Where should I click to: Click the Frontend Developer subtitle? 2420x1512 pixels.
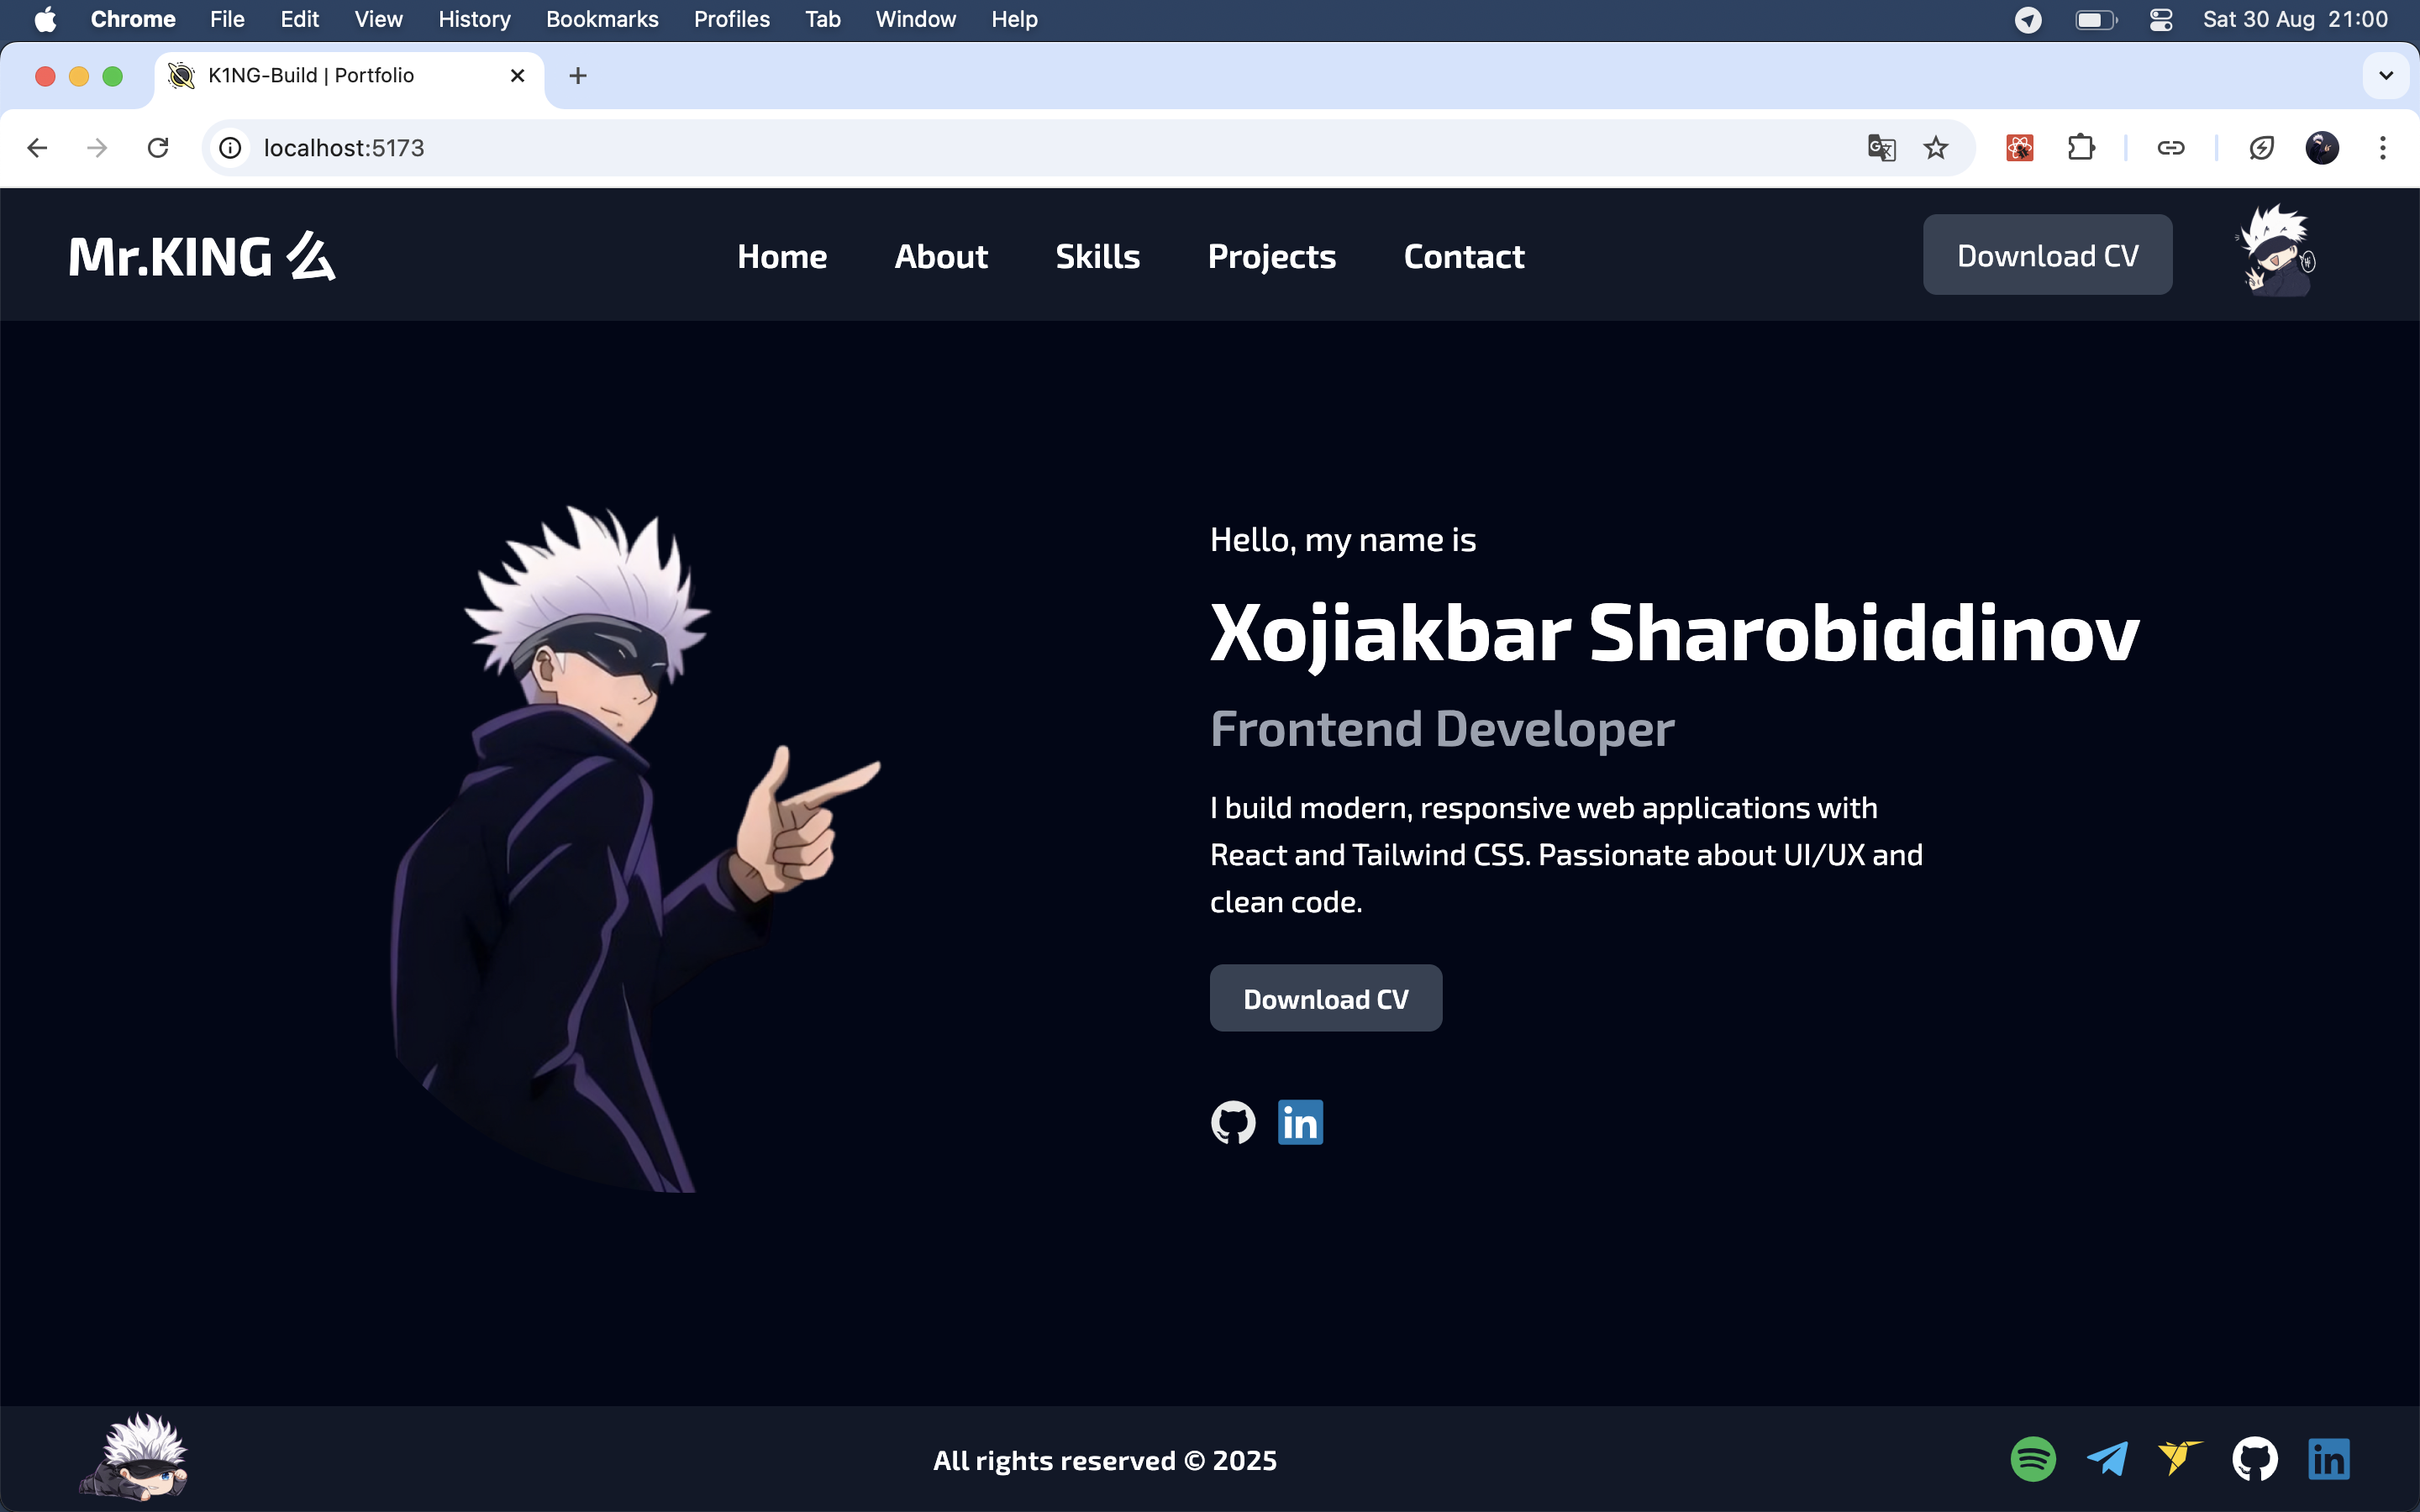[x=1442, y=728]
